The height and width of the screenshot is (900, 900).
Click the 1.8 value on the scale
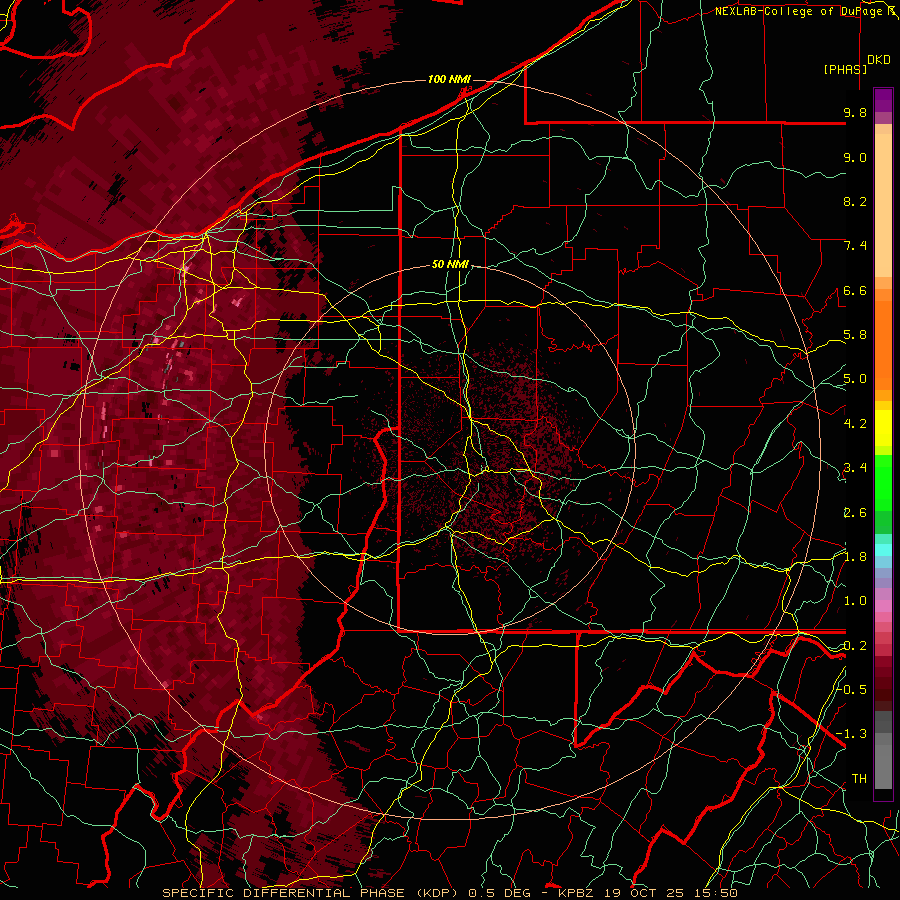(x=855, y=557)
